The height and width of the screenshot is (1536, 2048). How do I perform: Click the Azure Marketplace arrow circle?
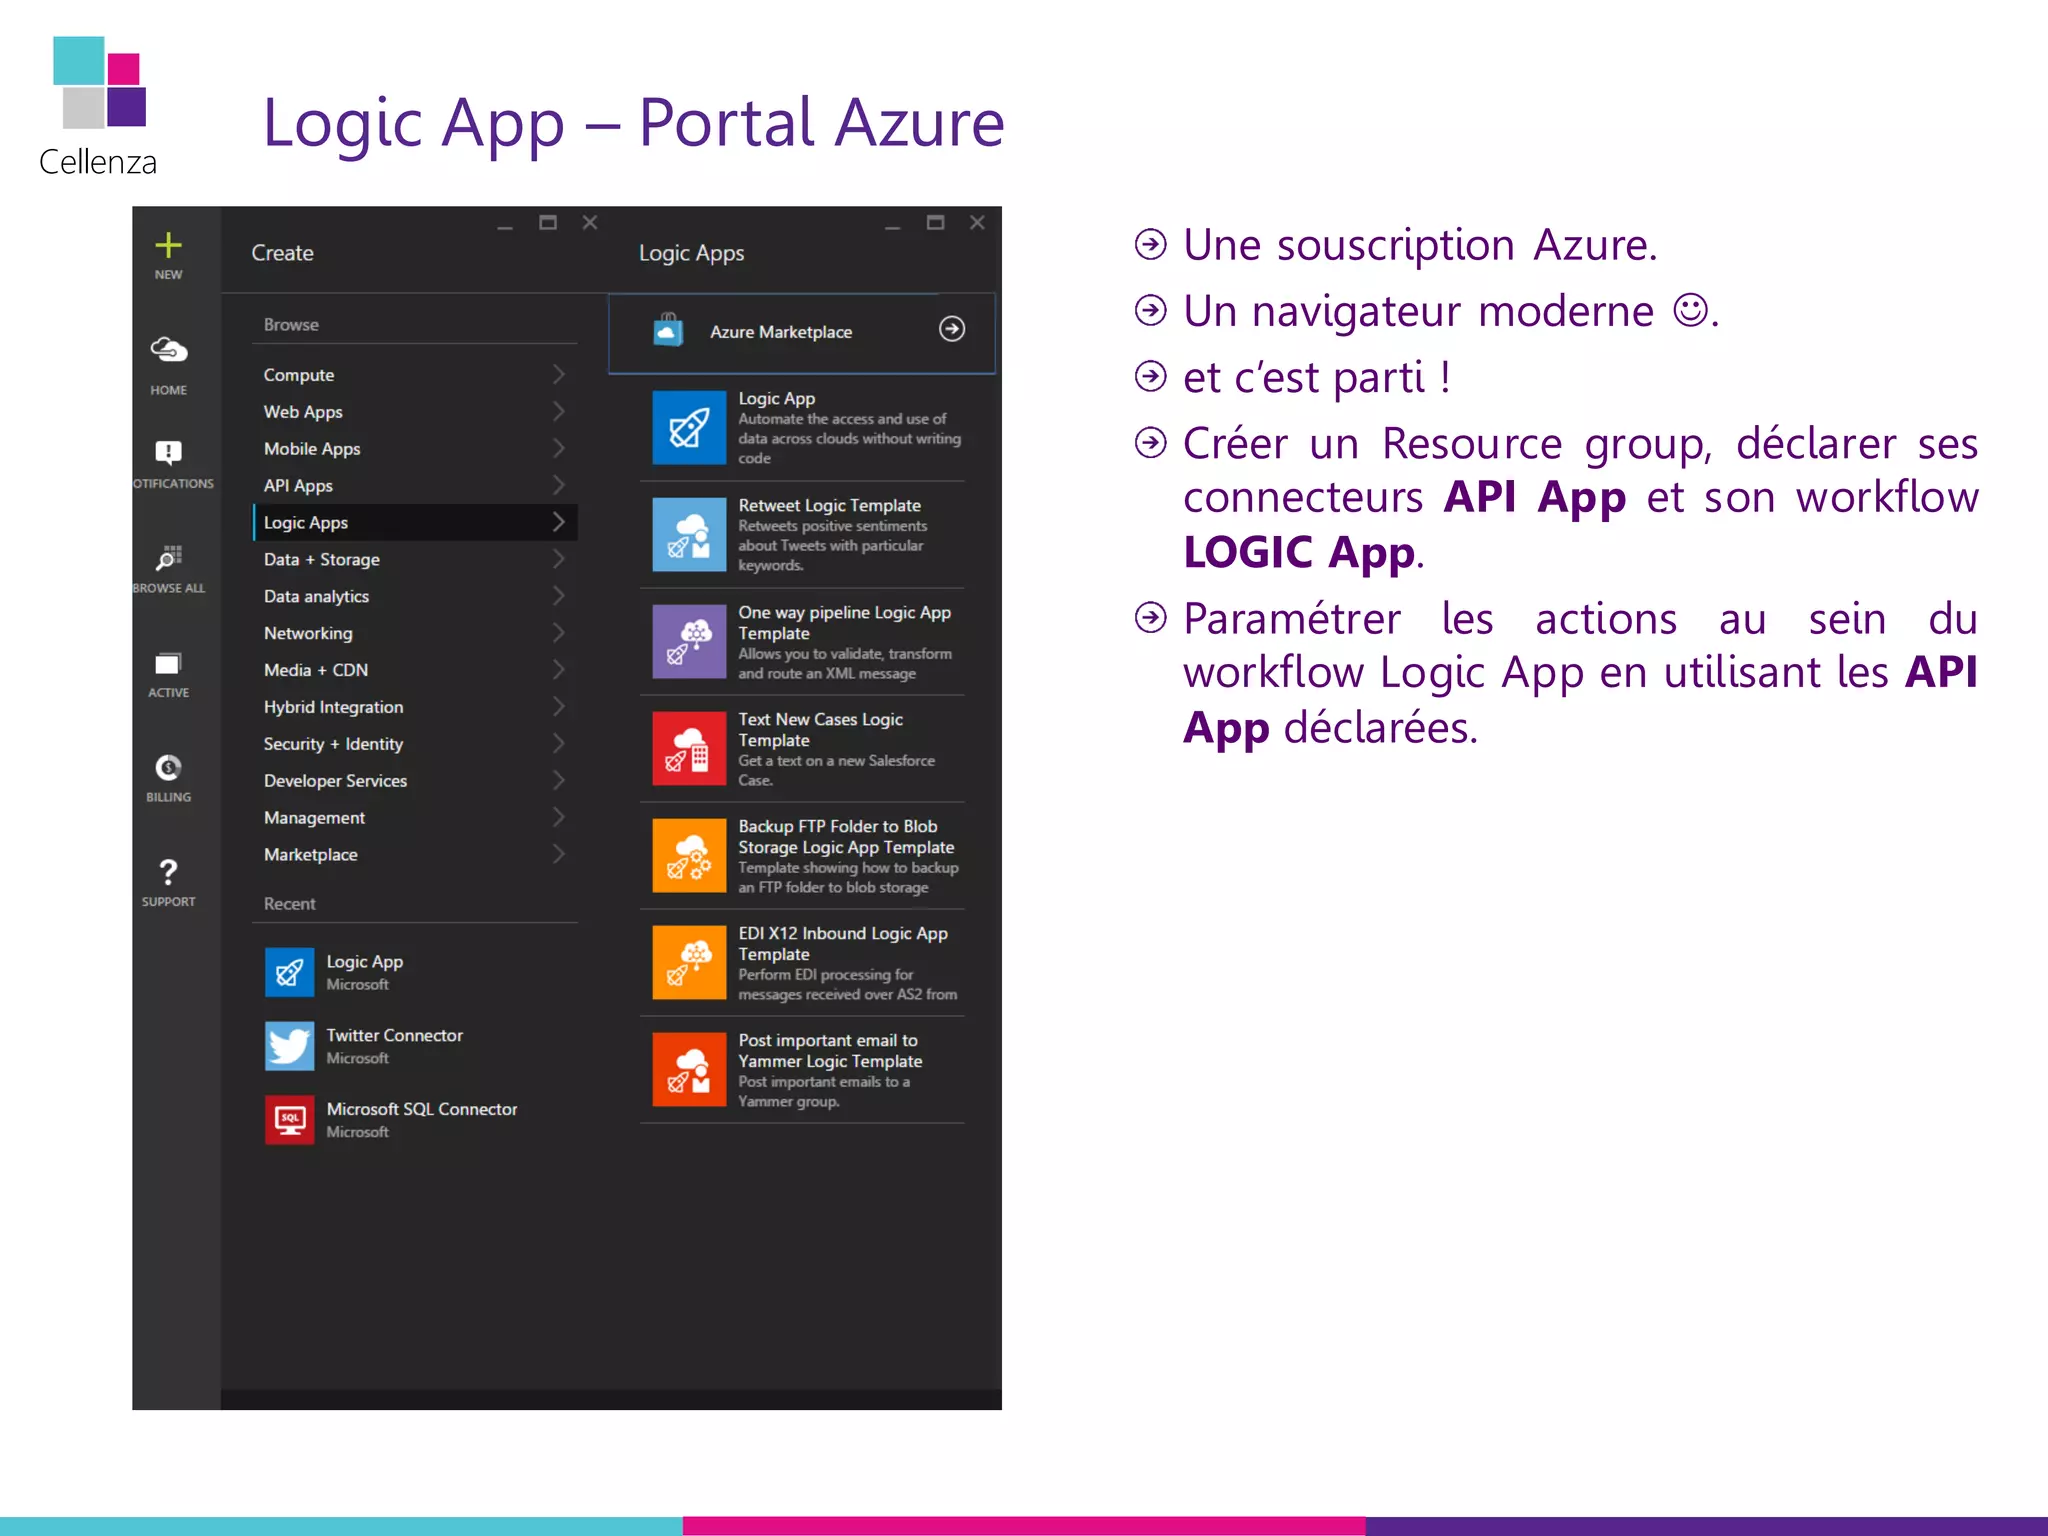pos(952,329)
